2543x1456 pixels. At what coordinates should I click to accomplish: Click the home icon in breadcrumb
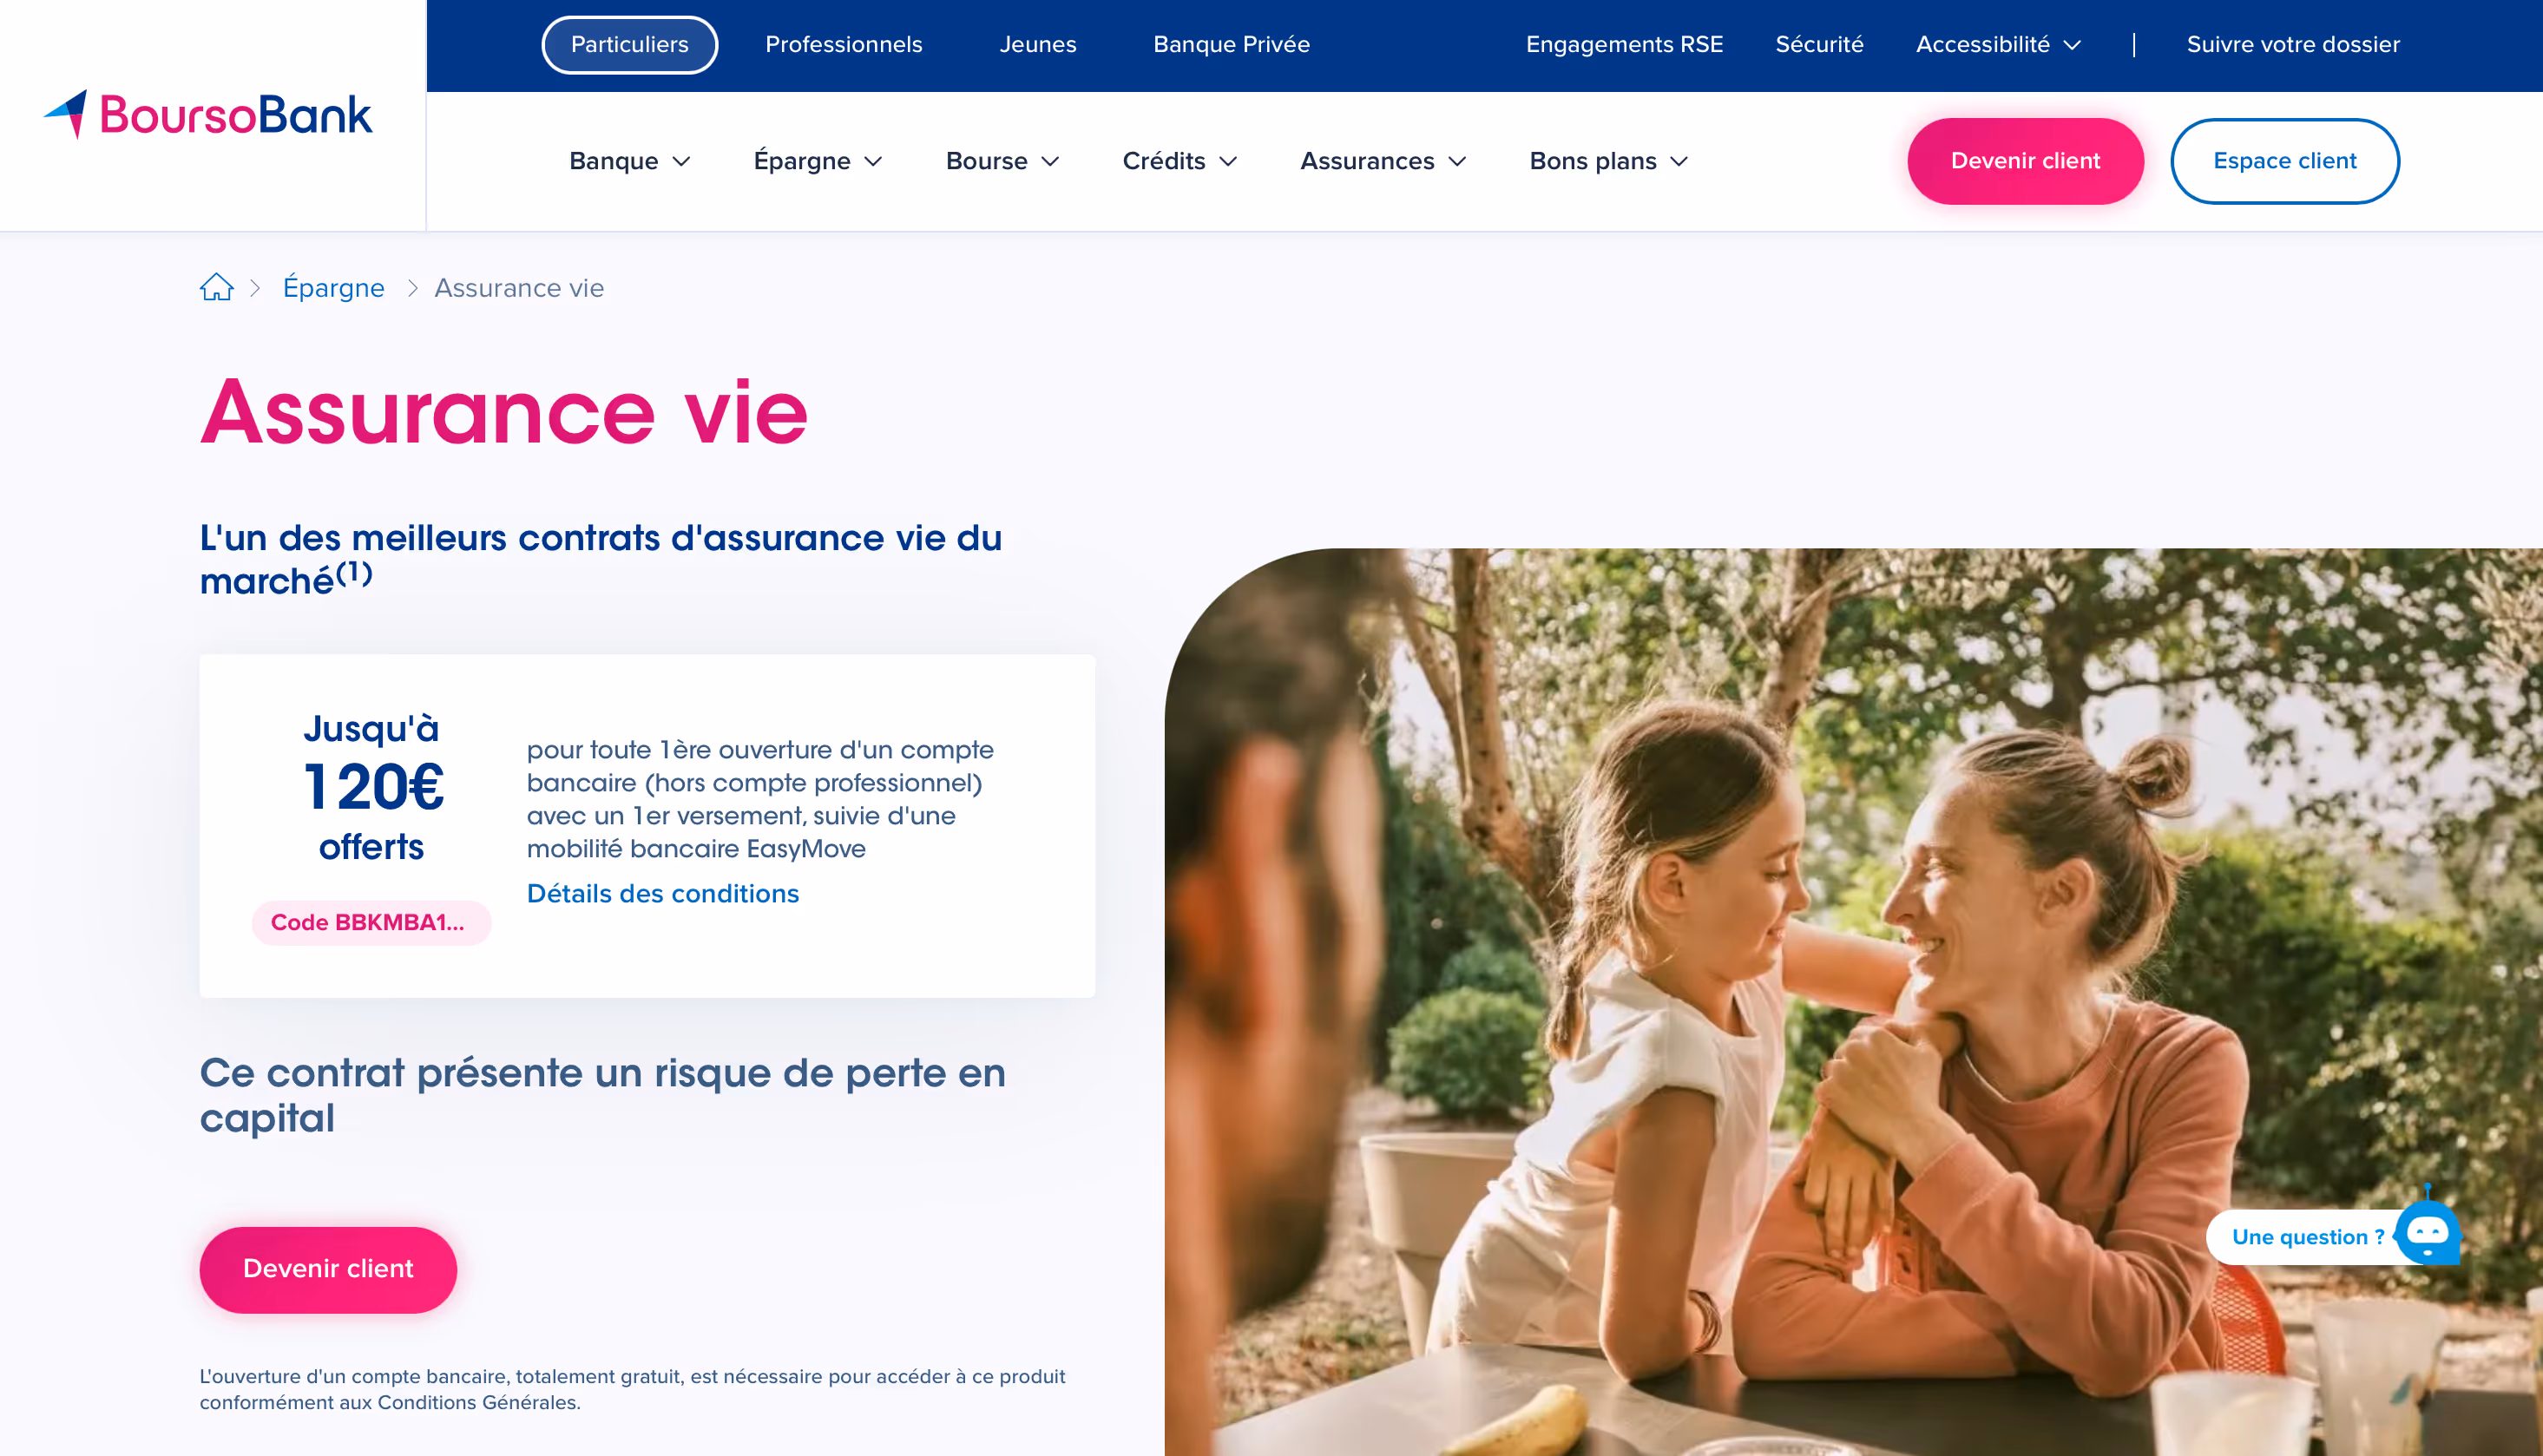(x=216, y=288)
